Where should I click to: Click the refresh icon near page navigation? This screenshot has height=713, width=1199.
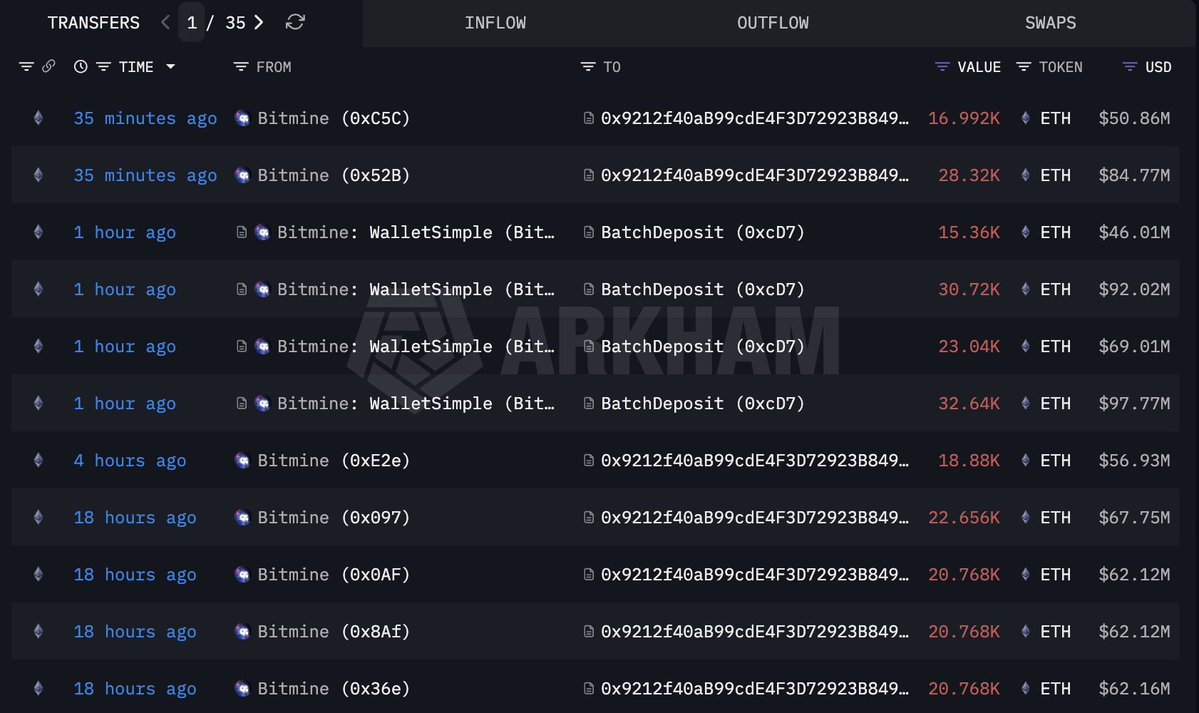tap(294, 22)
